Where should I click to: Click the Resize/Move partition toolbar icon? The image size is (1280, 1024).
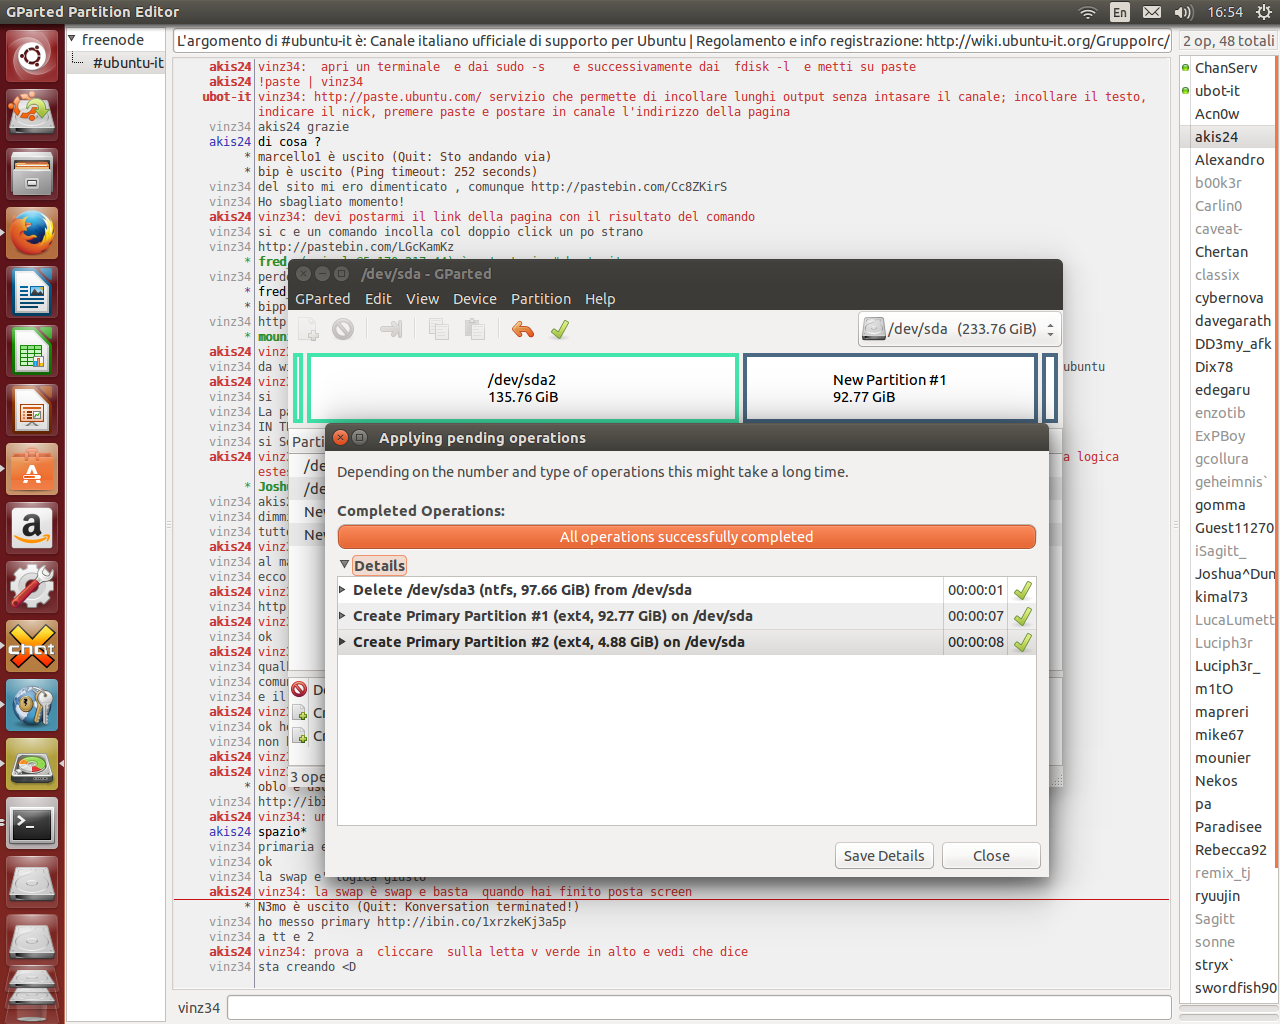tap(391, 329)
